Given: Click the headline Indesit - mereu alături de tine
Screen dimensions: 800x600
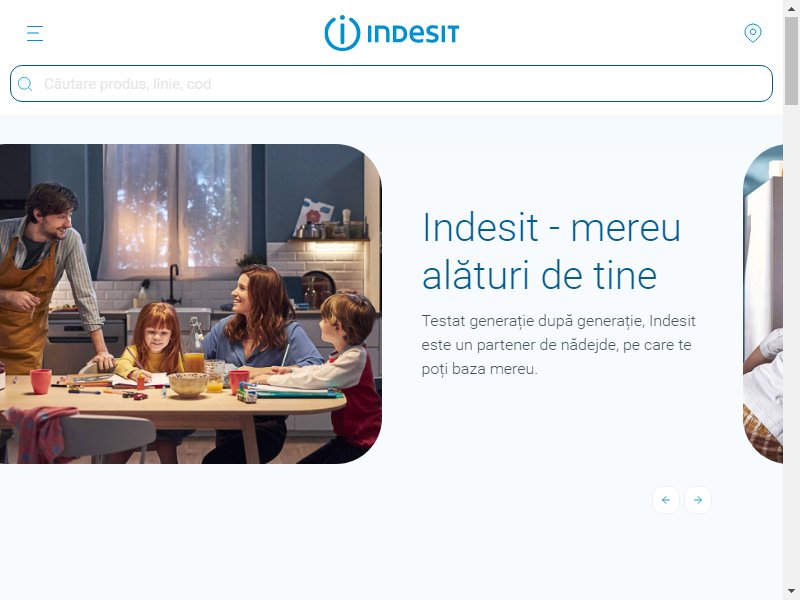Looking at the screenshot, I should (x=552, y=251).
